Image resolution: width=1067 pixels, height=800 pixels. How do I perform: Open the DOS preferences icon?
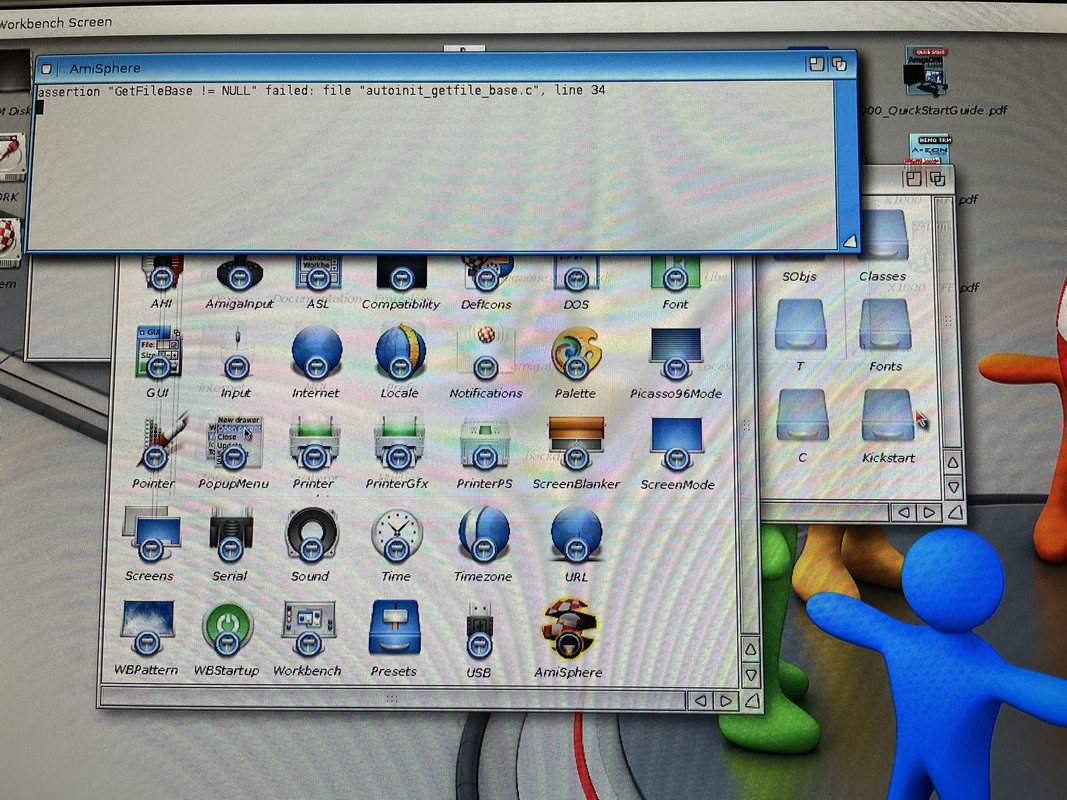(x=576, y=272)
